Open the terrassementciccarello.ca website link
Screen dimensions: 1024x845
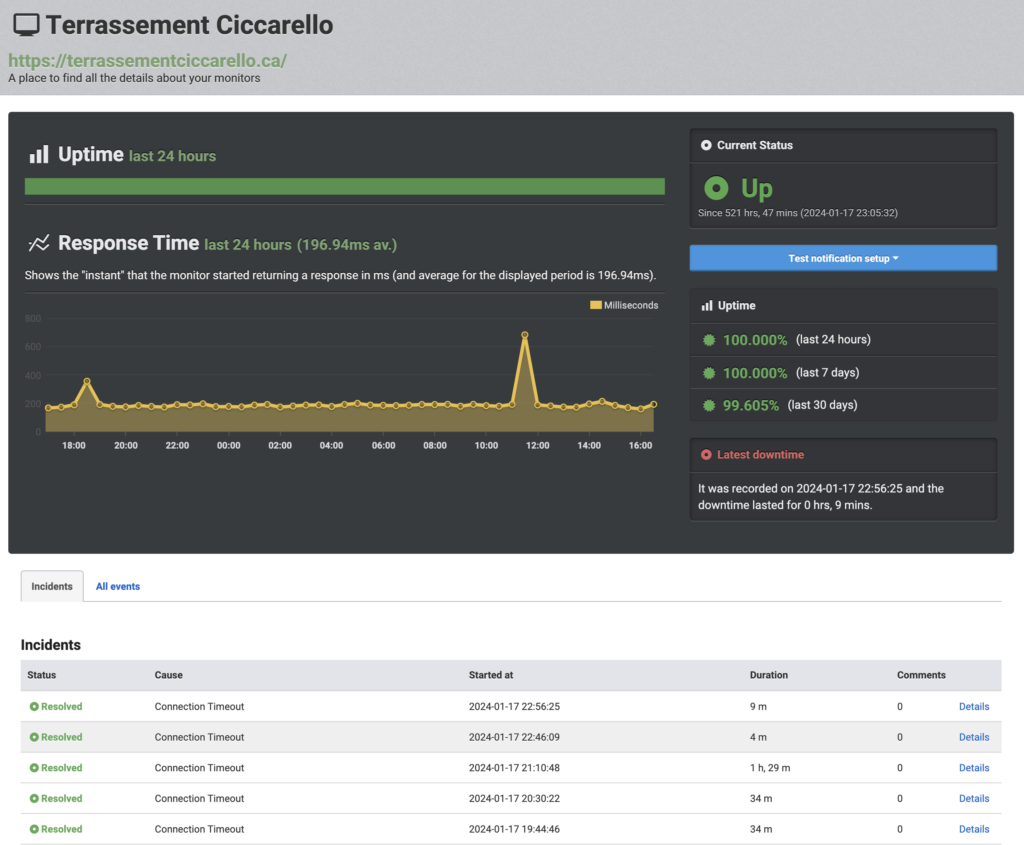point(148,60)
